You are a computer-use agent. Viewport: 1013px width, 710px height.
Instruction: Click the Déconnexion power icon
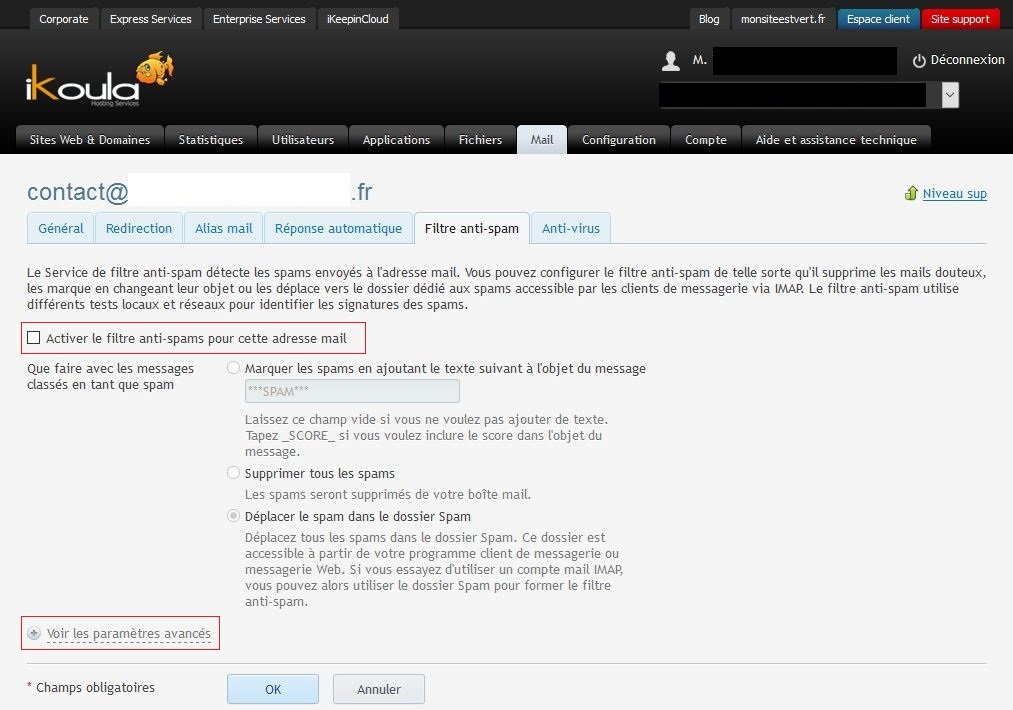[x=919, y=61]
